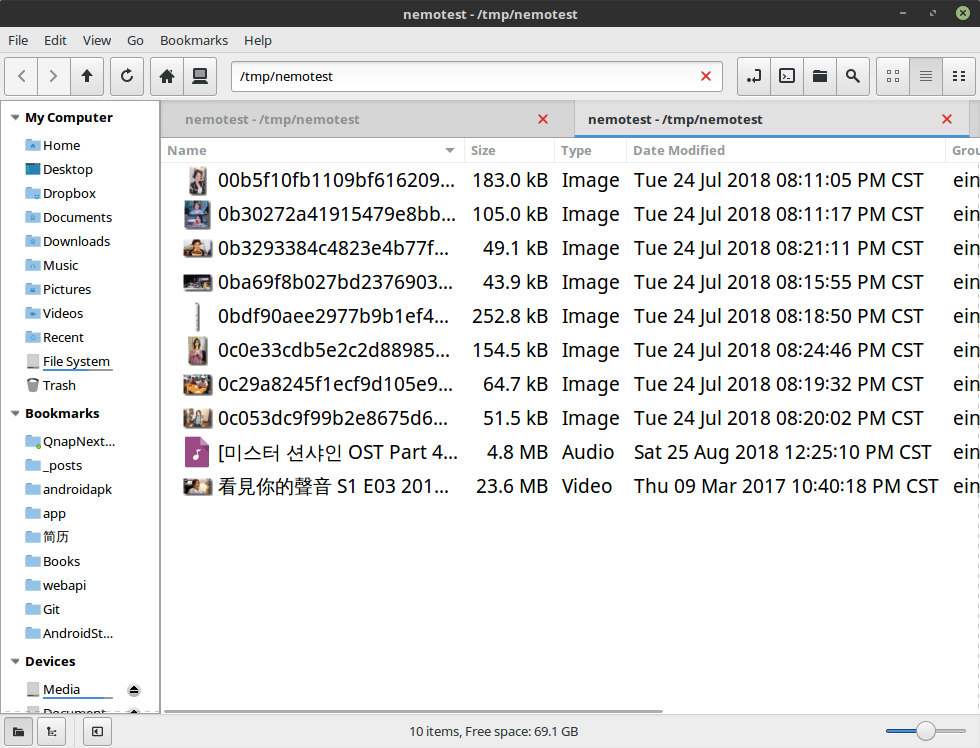
Task: Open a terminal in this folder
Action: coord(788,76)
